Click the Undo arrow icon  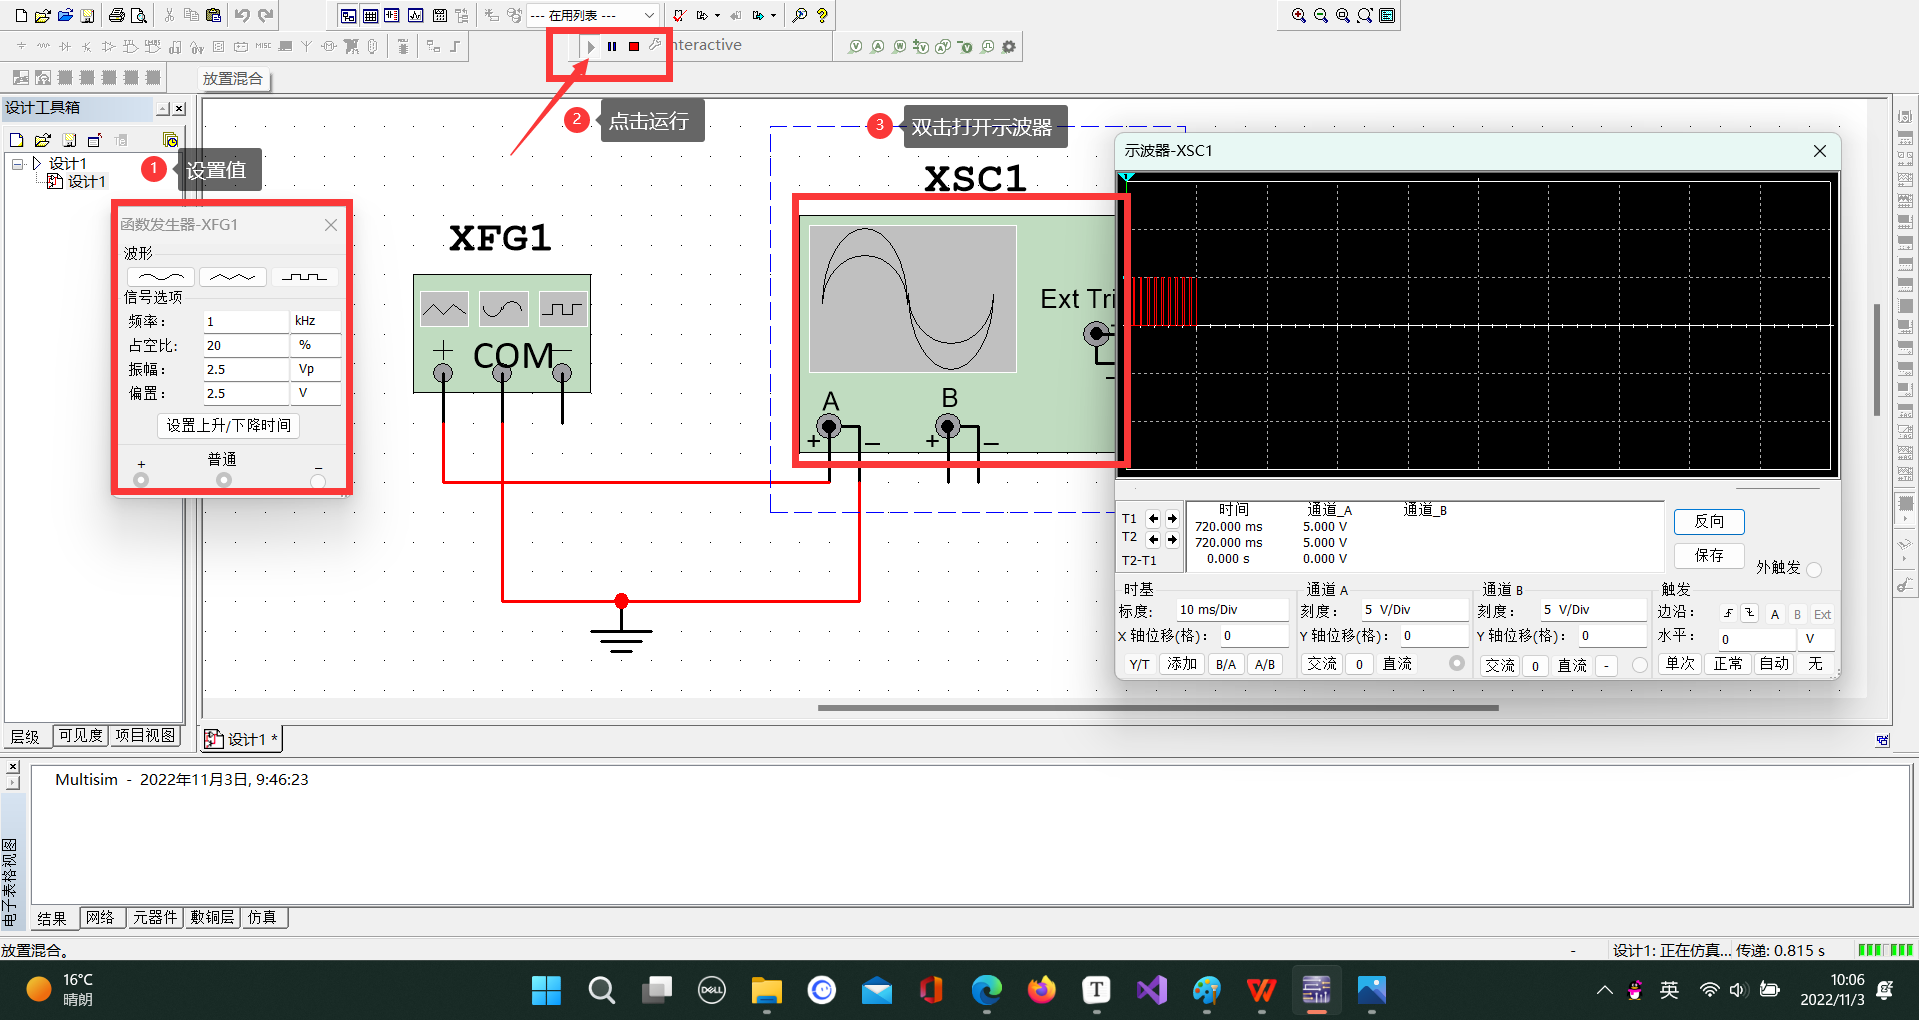click(x=242, y=16)
